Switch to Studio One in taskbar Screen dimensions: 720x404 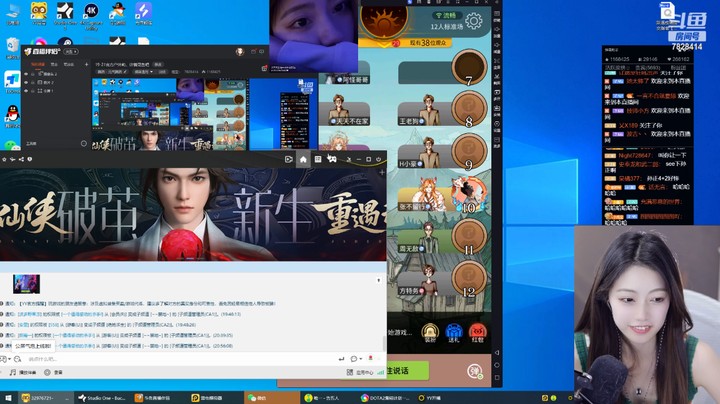[102, 398]
